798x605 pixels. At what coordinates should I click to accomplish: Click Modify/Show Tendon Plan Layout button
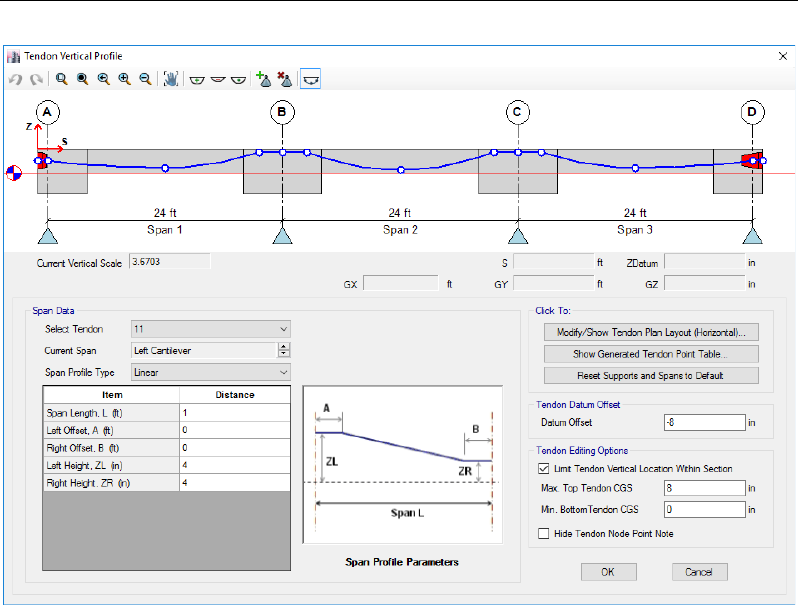click(651, 332)
